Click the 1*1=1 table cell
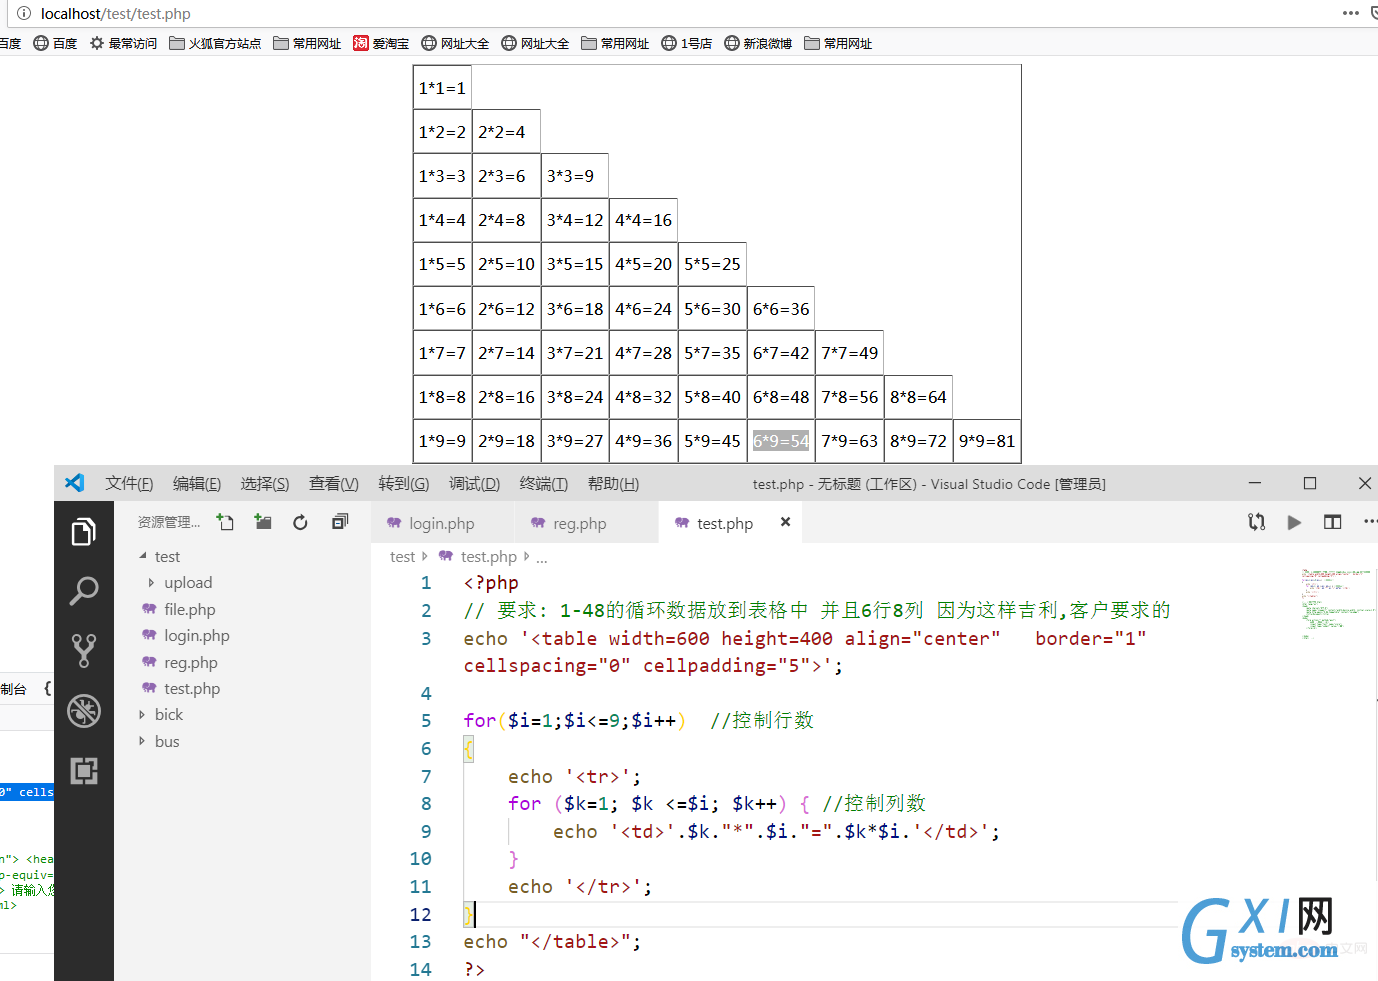The width and height of the screenshot is (1378, 981). 442,88
